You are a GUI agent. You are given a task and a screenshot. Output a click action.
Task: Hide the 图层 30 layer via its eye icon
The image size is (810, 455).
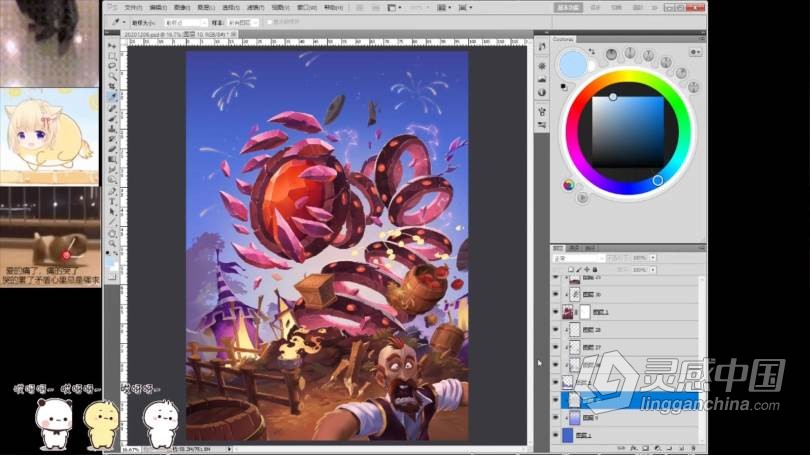click(556, 294)
